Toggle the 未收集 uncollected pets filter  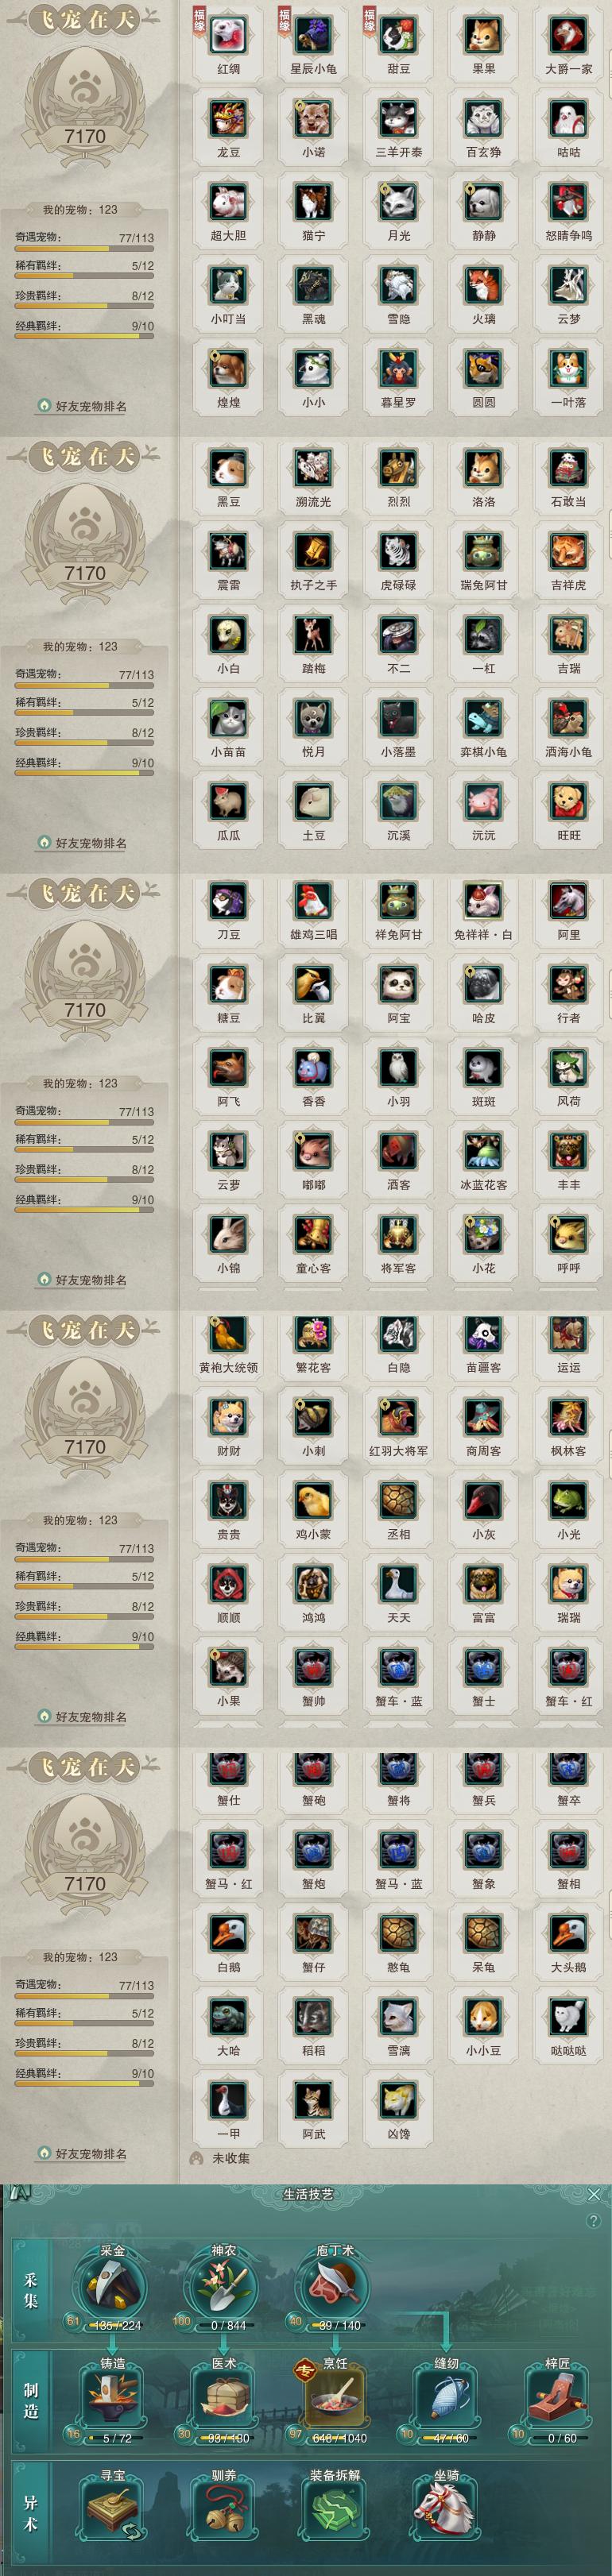click(220, 2158)
